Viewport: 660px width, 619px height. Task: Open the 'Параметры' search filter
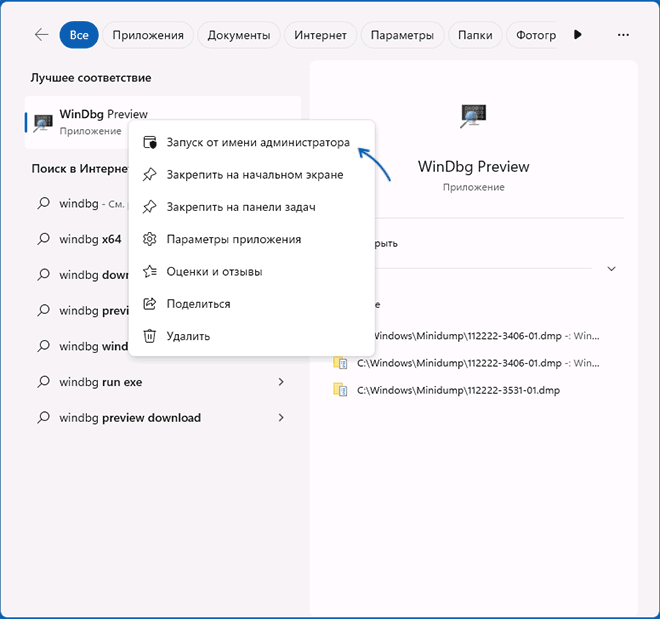pos(402,35)
